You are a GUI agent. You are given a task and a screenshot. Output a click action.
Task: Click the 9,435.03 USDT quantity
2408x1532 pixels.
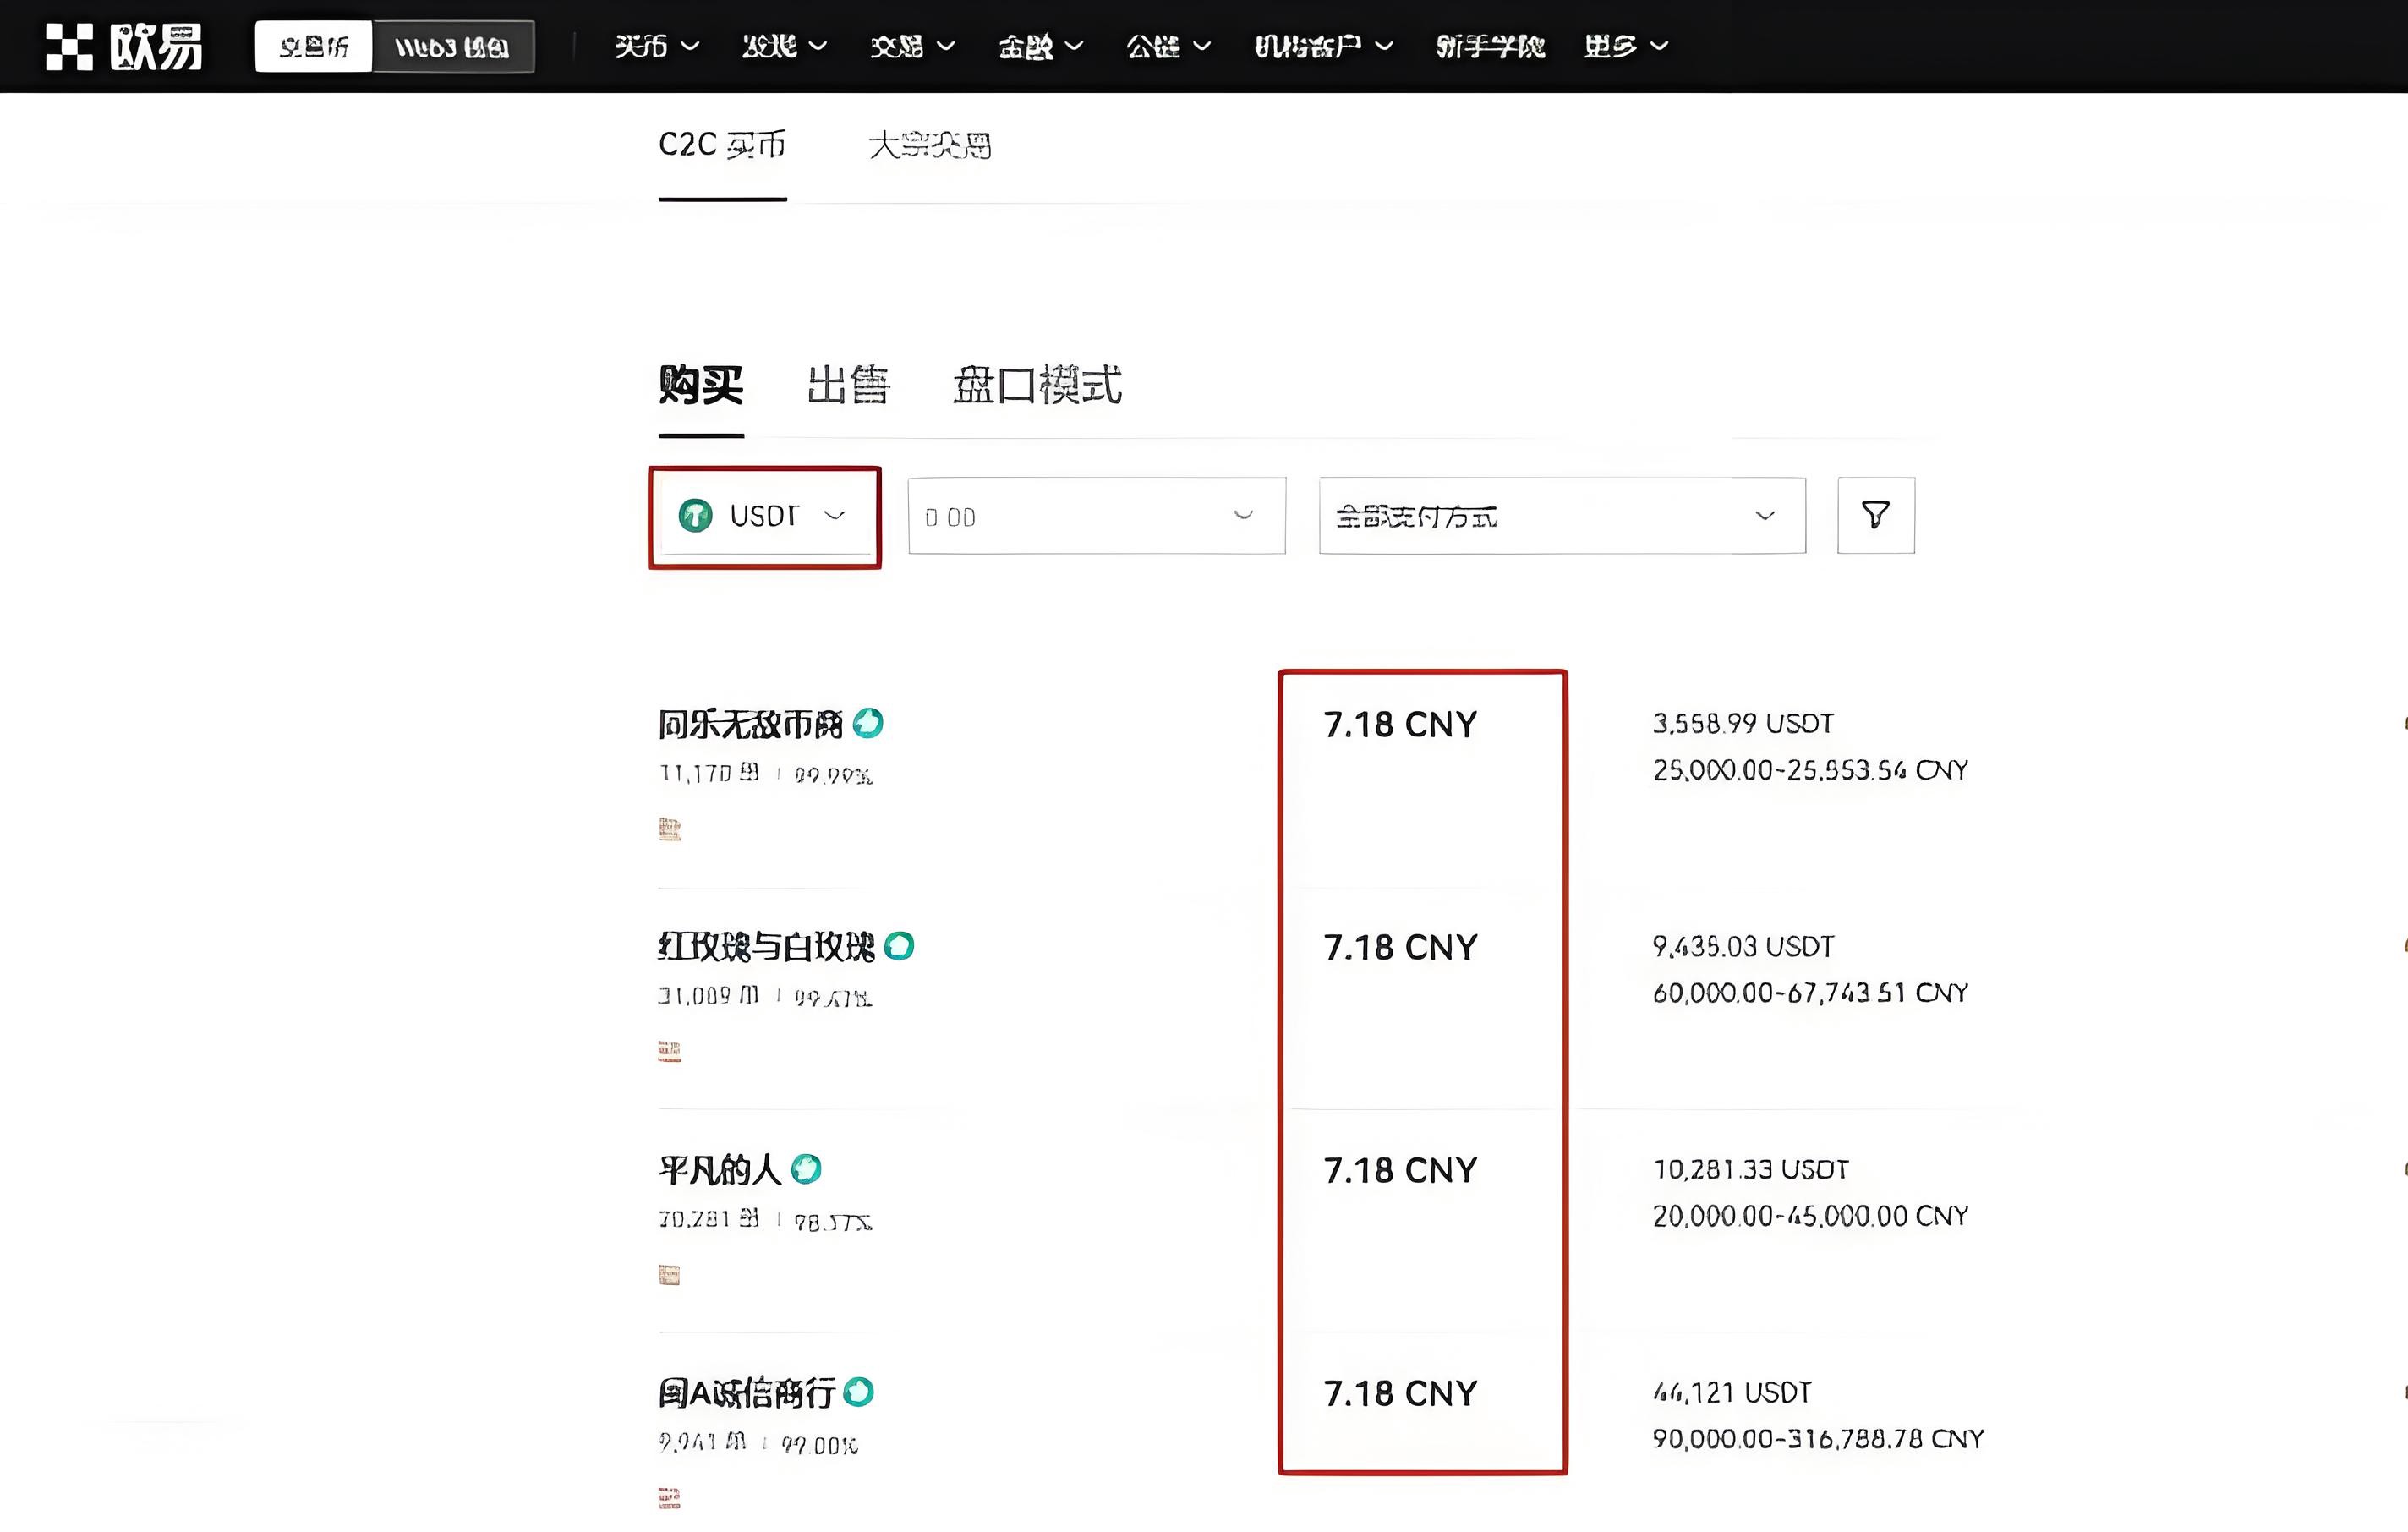[x=1743, y=946]
